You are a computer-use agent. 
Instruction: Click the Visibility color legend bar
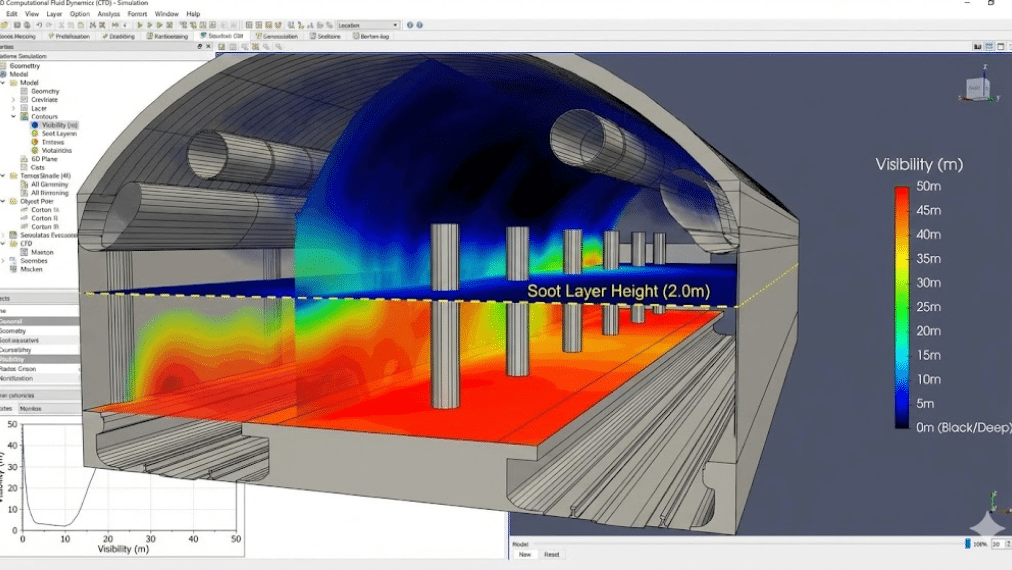pos(902,307)
